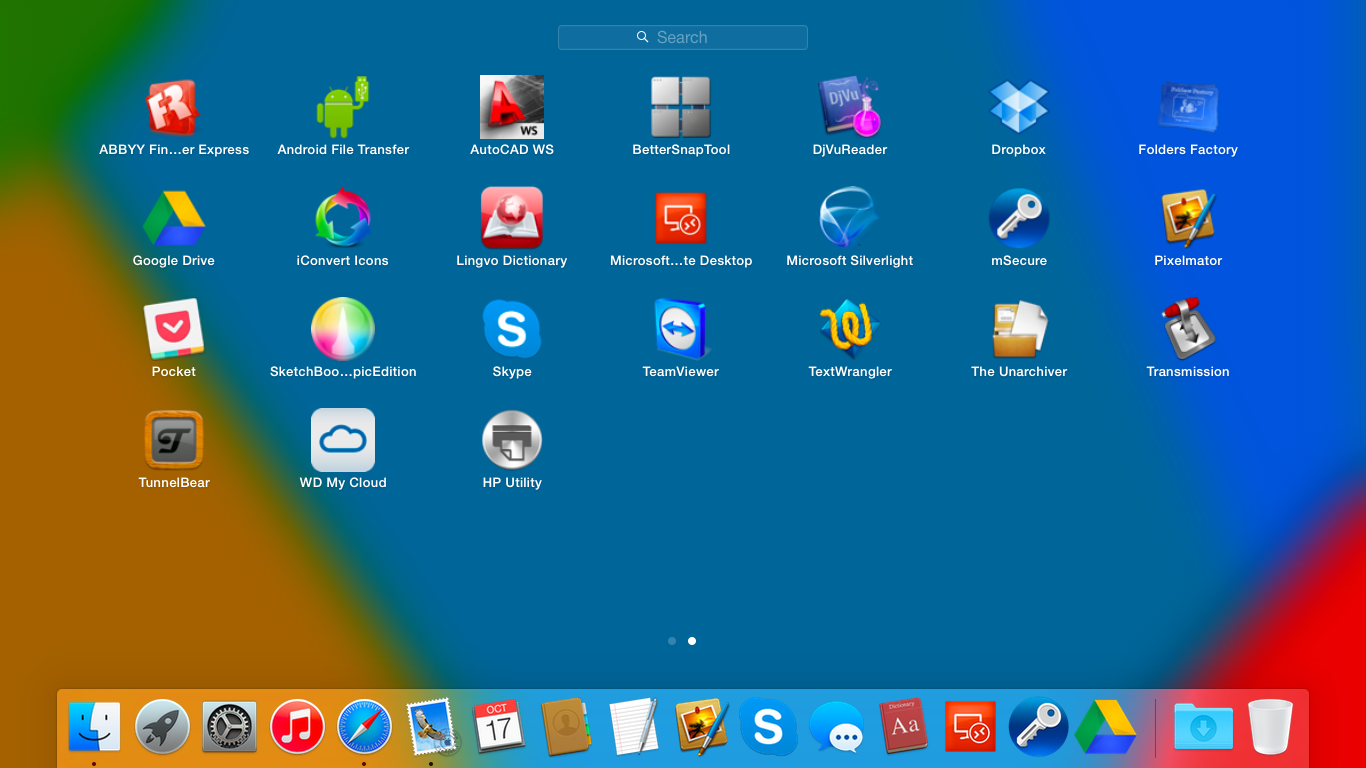Click the Google Drive icon in the Dock
Viewport: 1366px width, 768px height.
[1105, 726]
